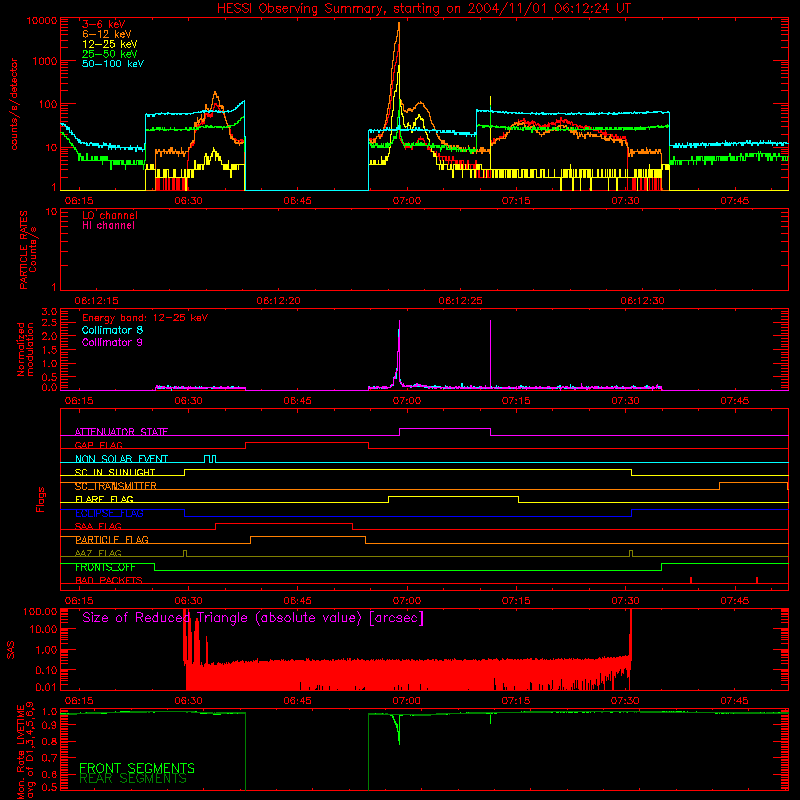The width and height of the screenshot is (800, 800).
Task: Click the 06:12:30 time tick label
Action: (x=642, y=301)
